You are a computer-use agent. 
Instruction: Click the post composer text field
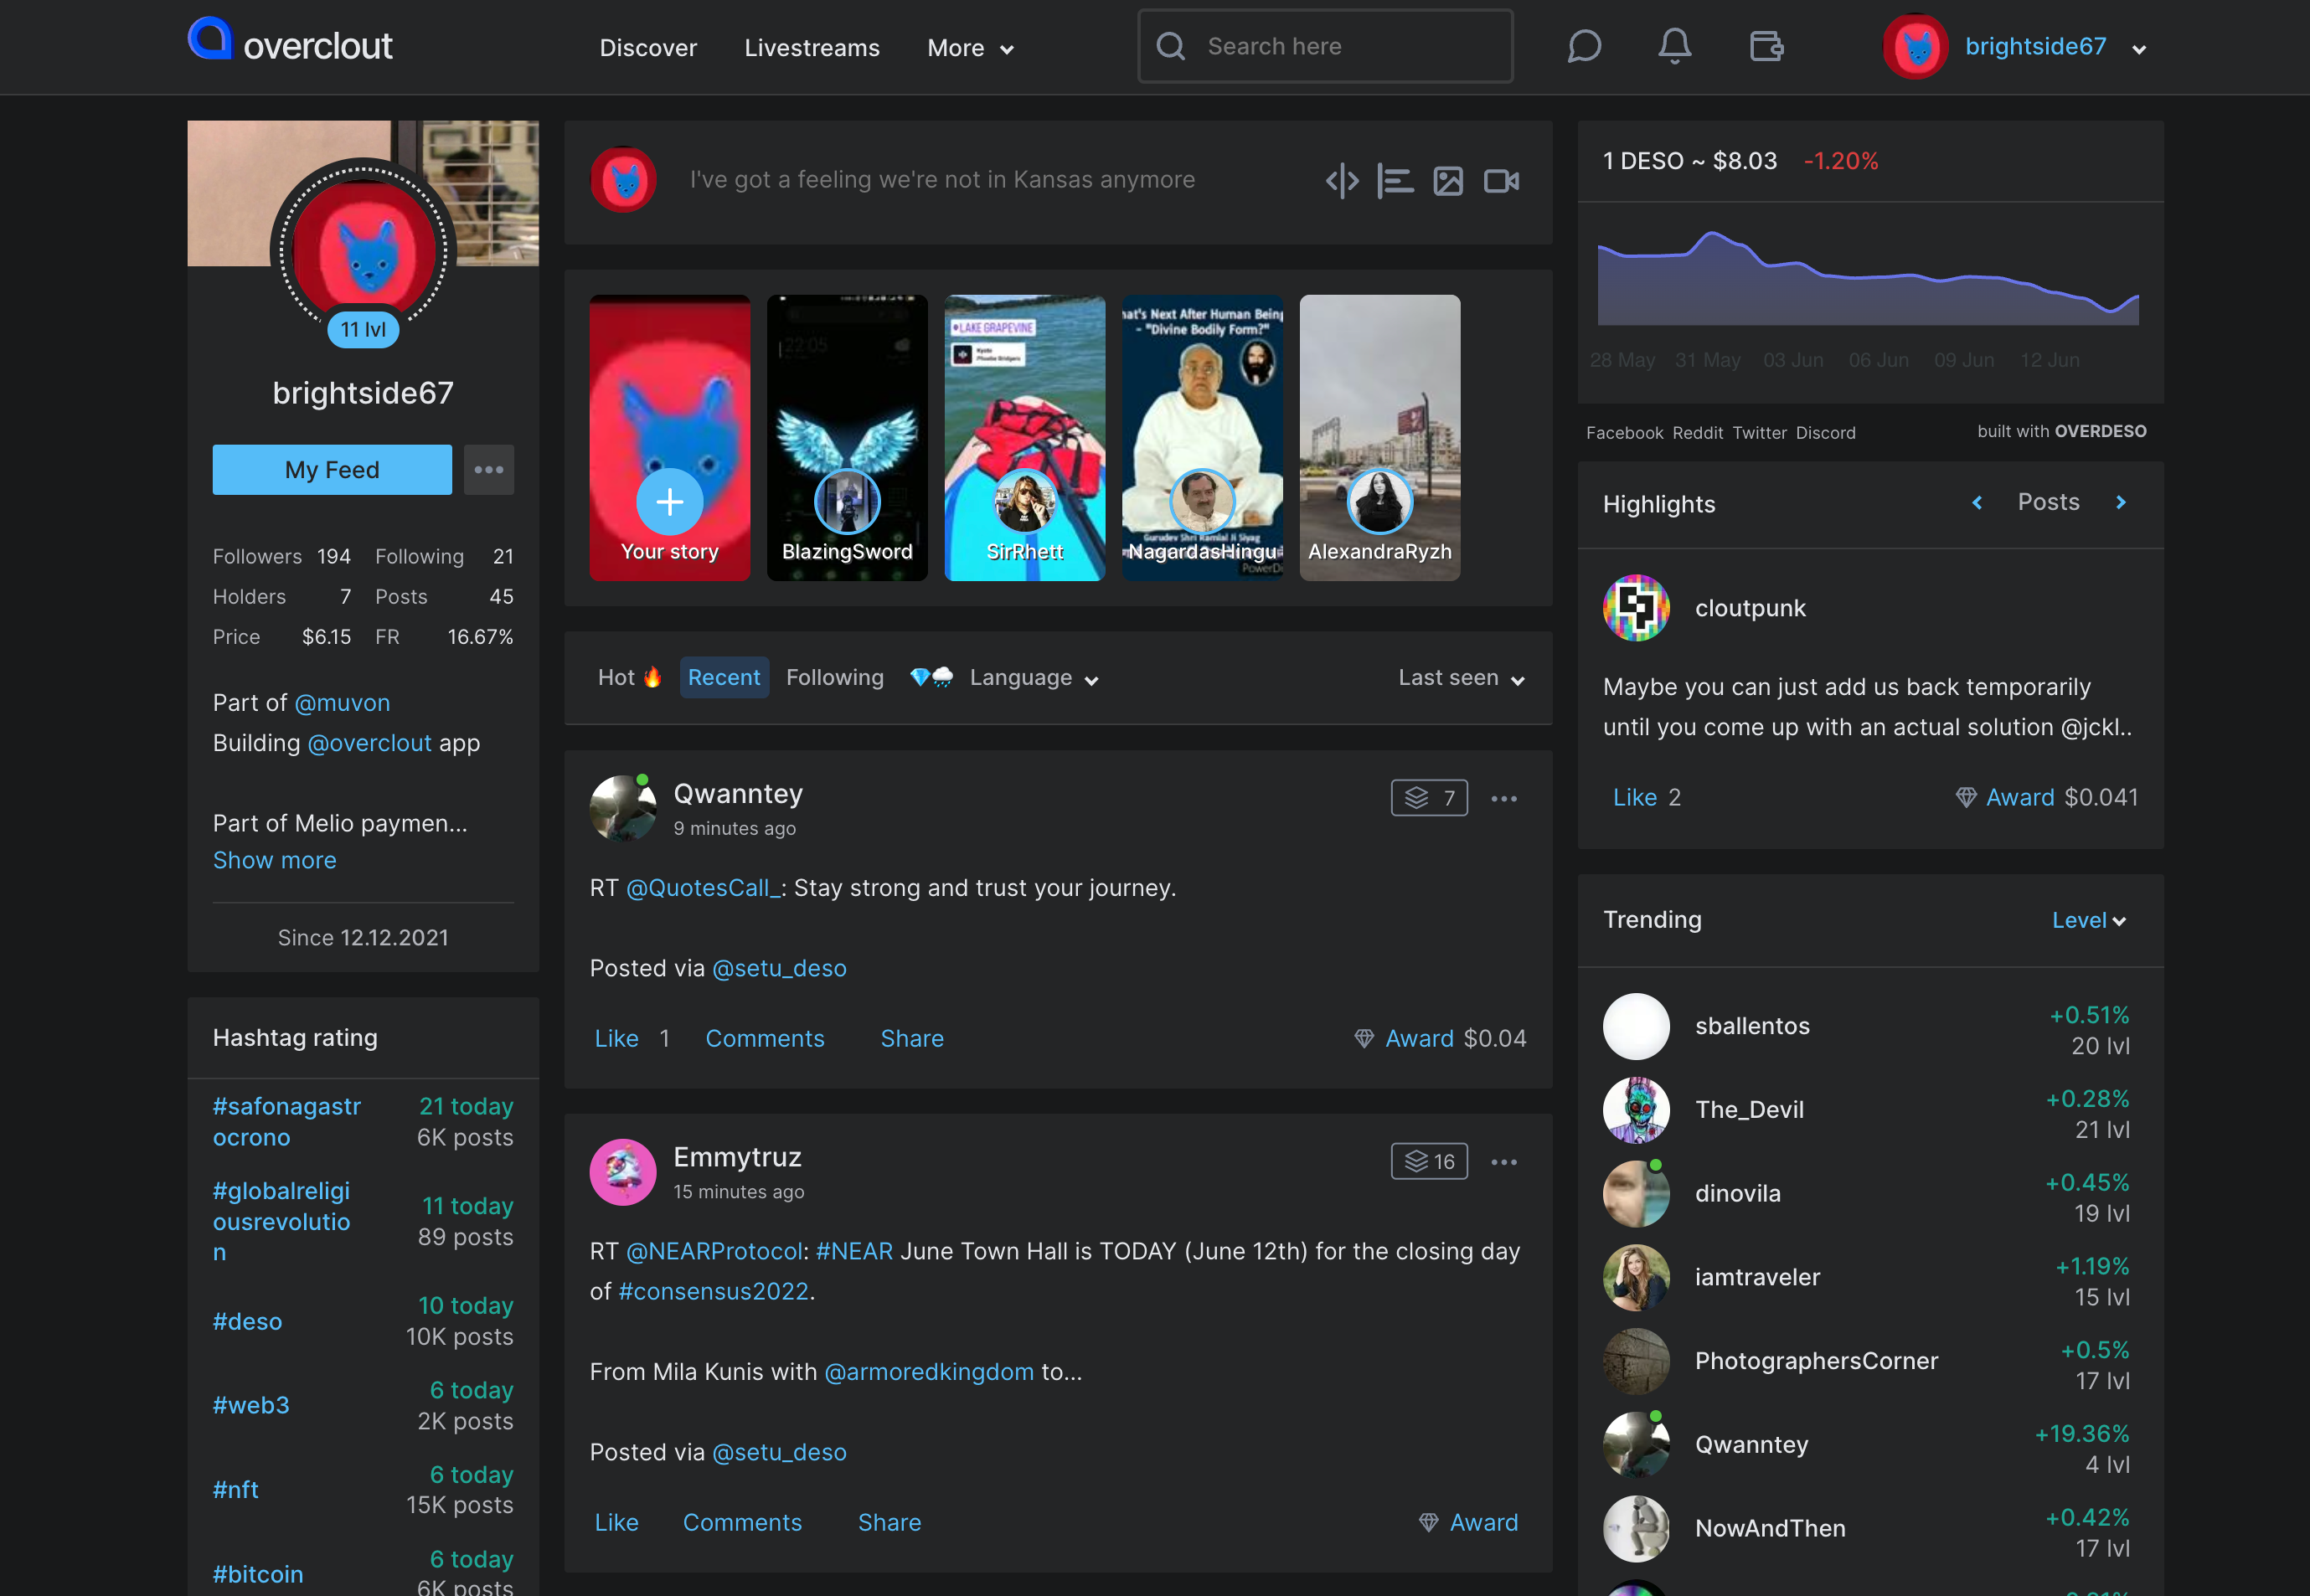pos(942,180)
